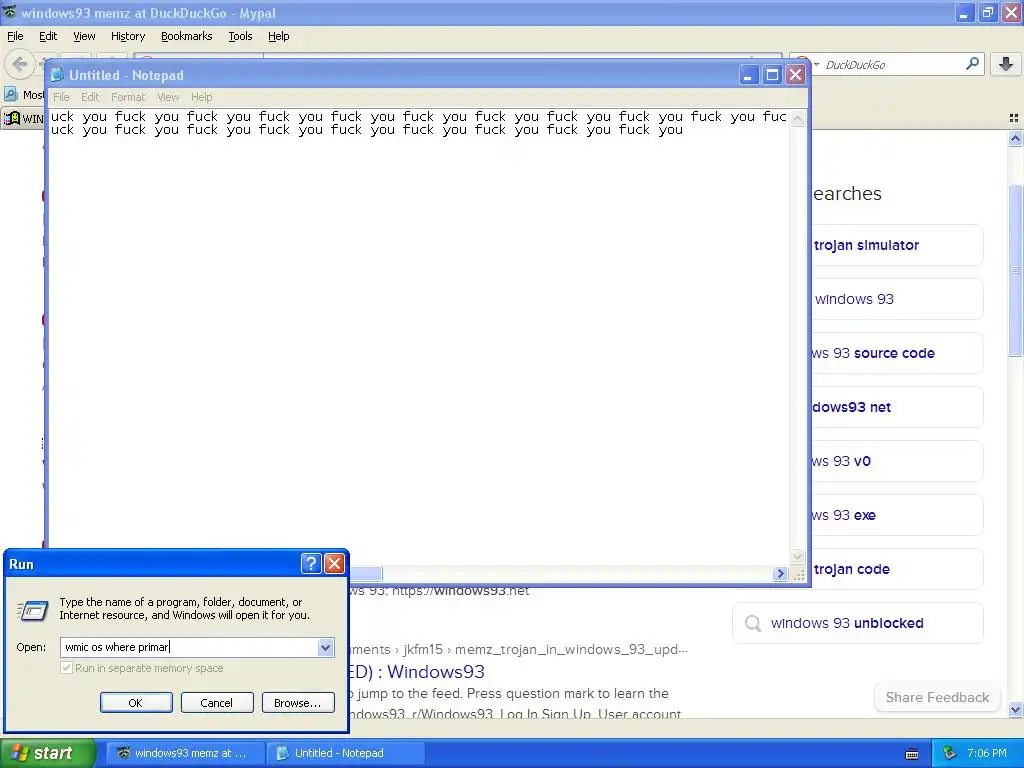Select the dows93 net related search
1024x768 pixels.
[x=897, y=407]
